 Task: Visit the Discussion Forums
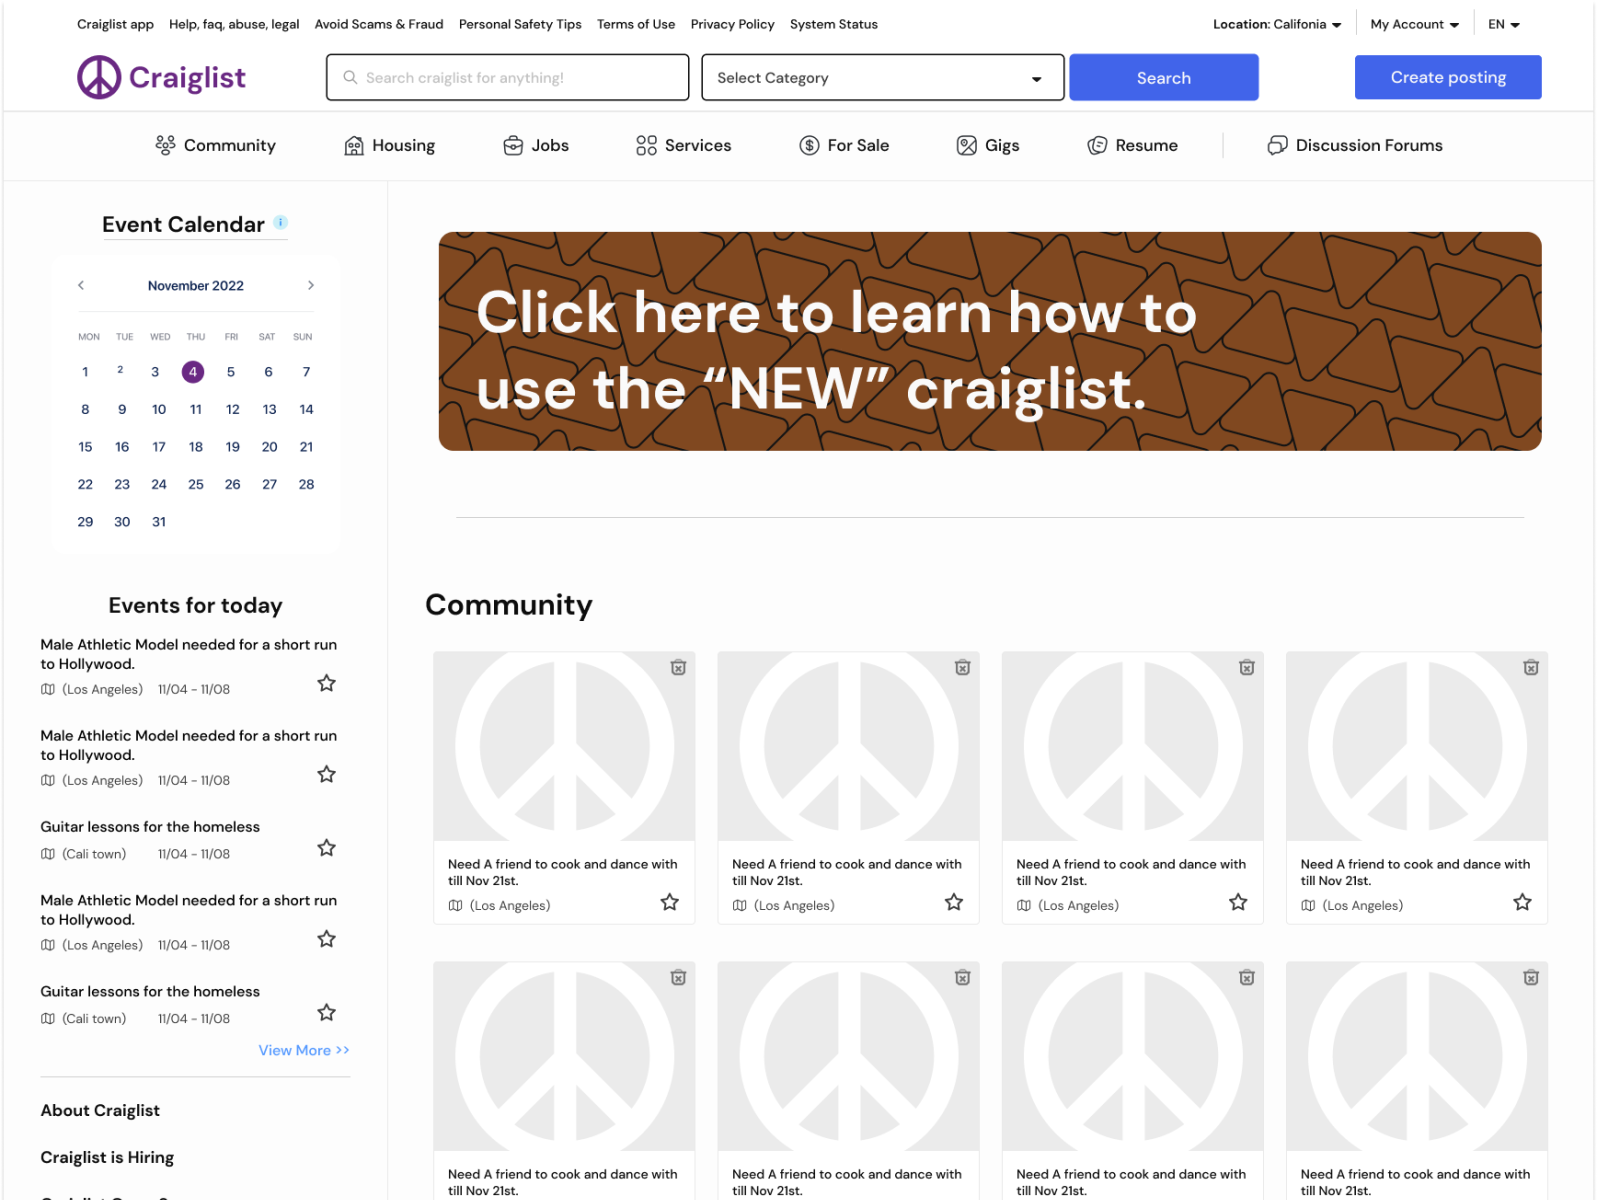tap(1355, 145)
